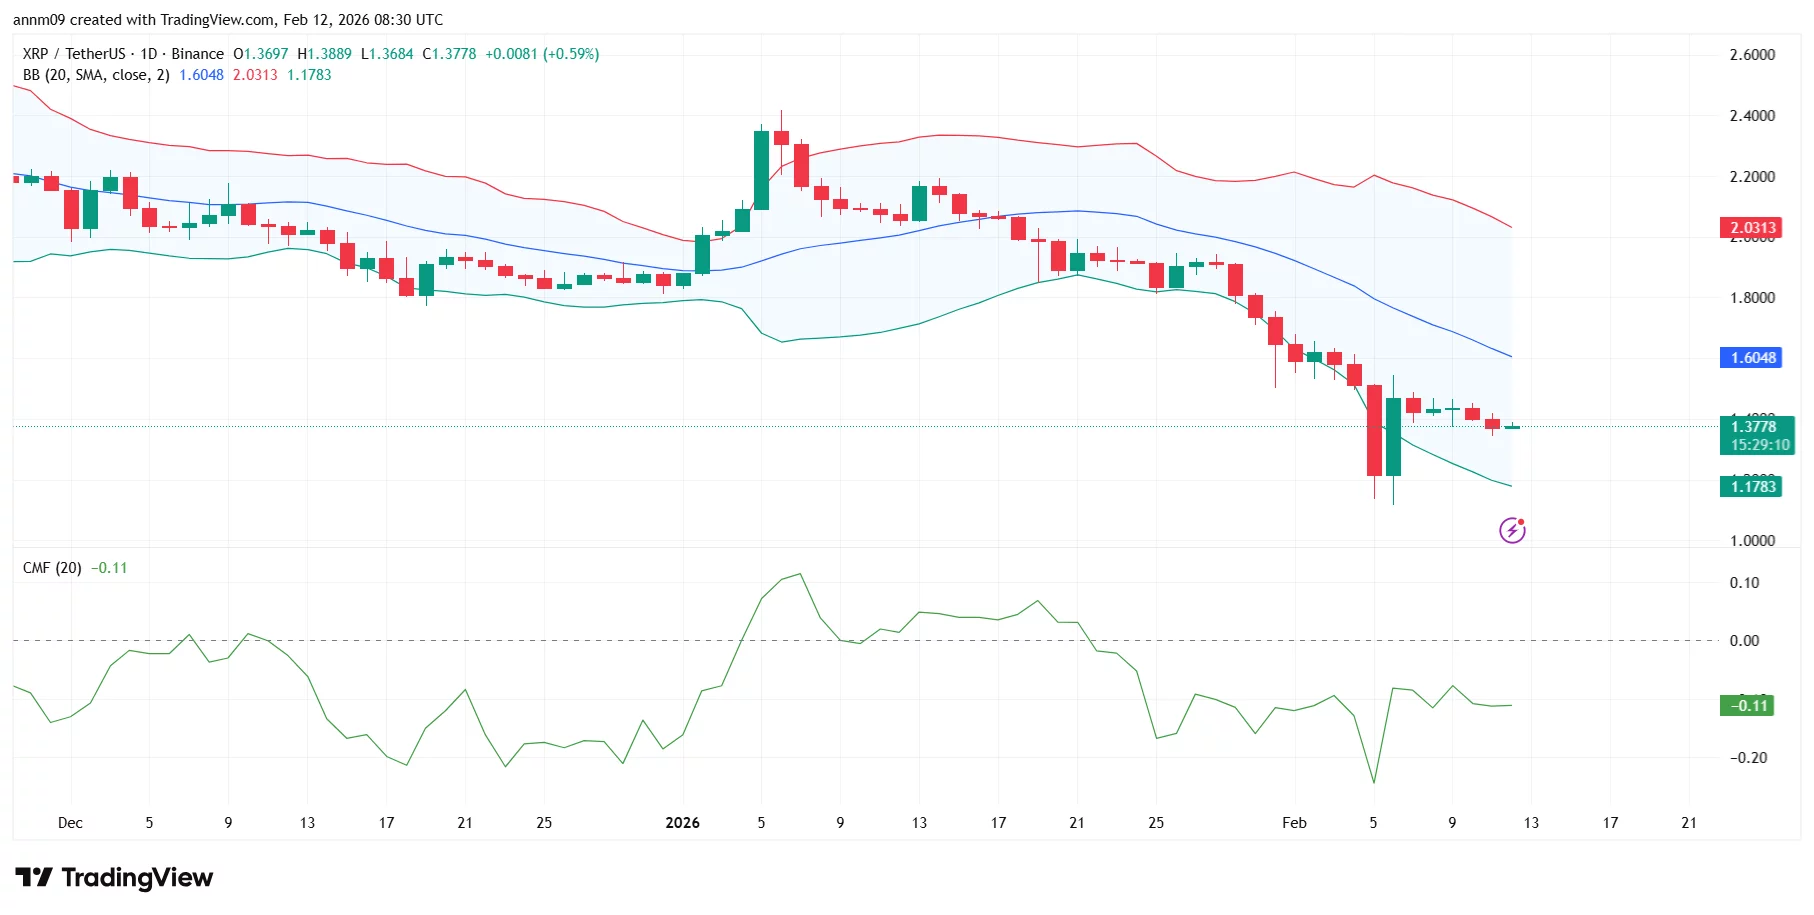This screenshot has height=915, width=1814.
Task: Click the close value C1.3778 in the OHLC readout
Action: [x=451, y=54]
